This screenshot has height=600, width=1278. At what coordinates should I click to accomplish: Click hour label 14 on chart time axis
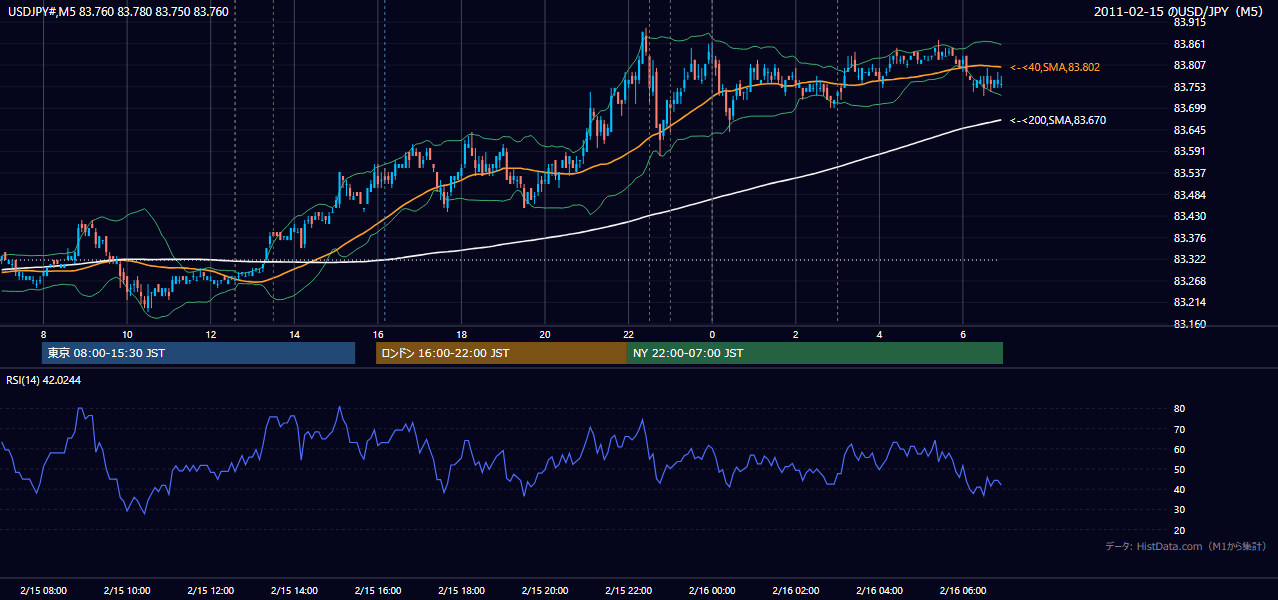point(295,334)
